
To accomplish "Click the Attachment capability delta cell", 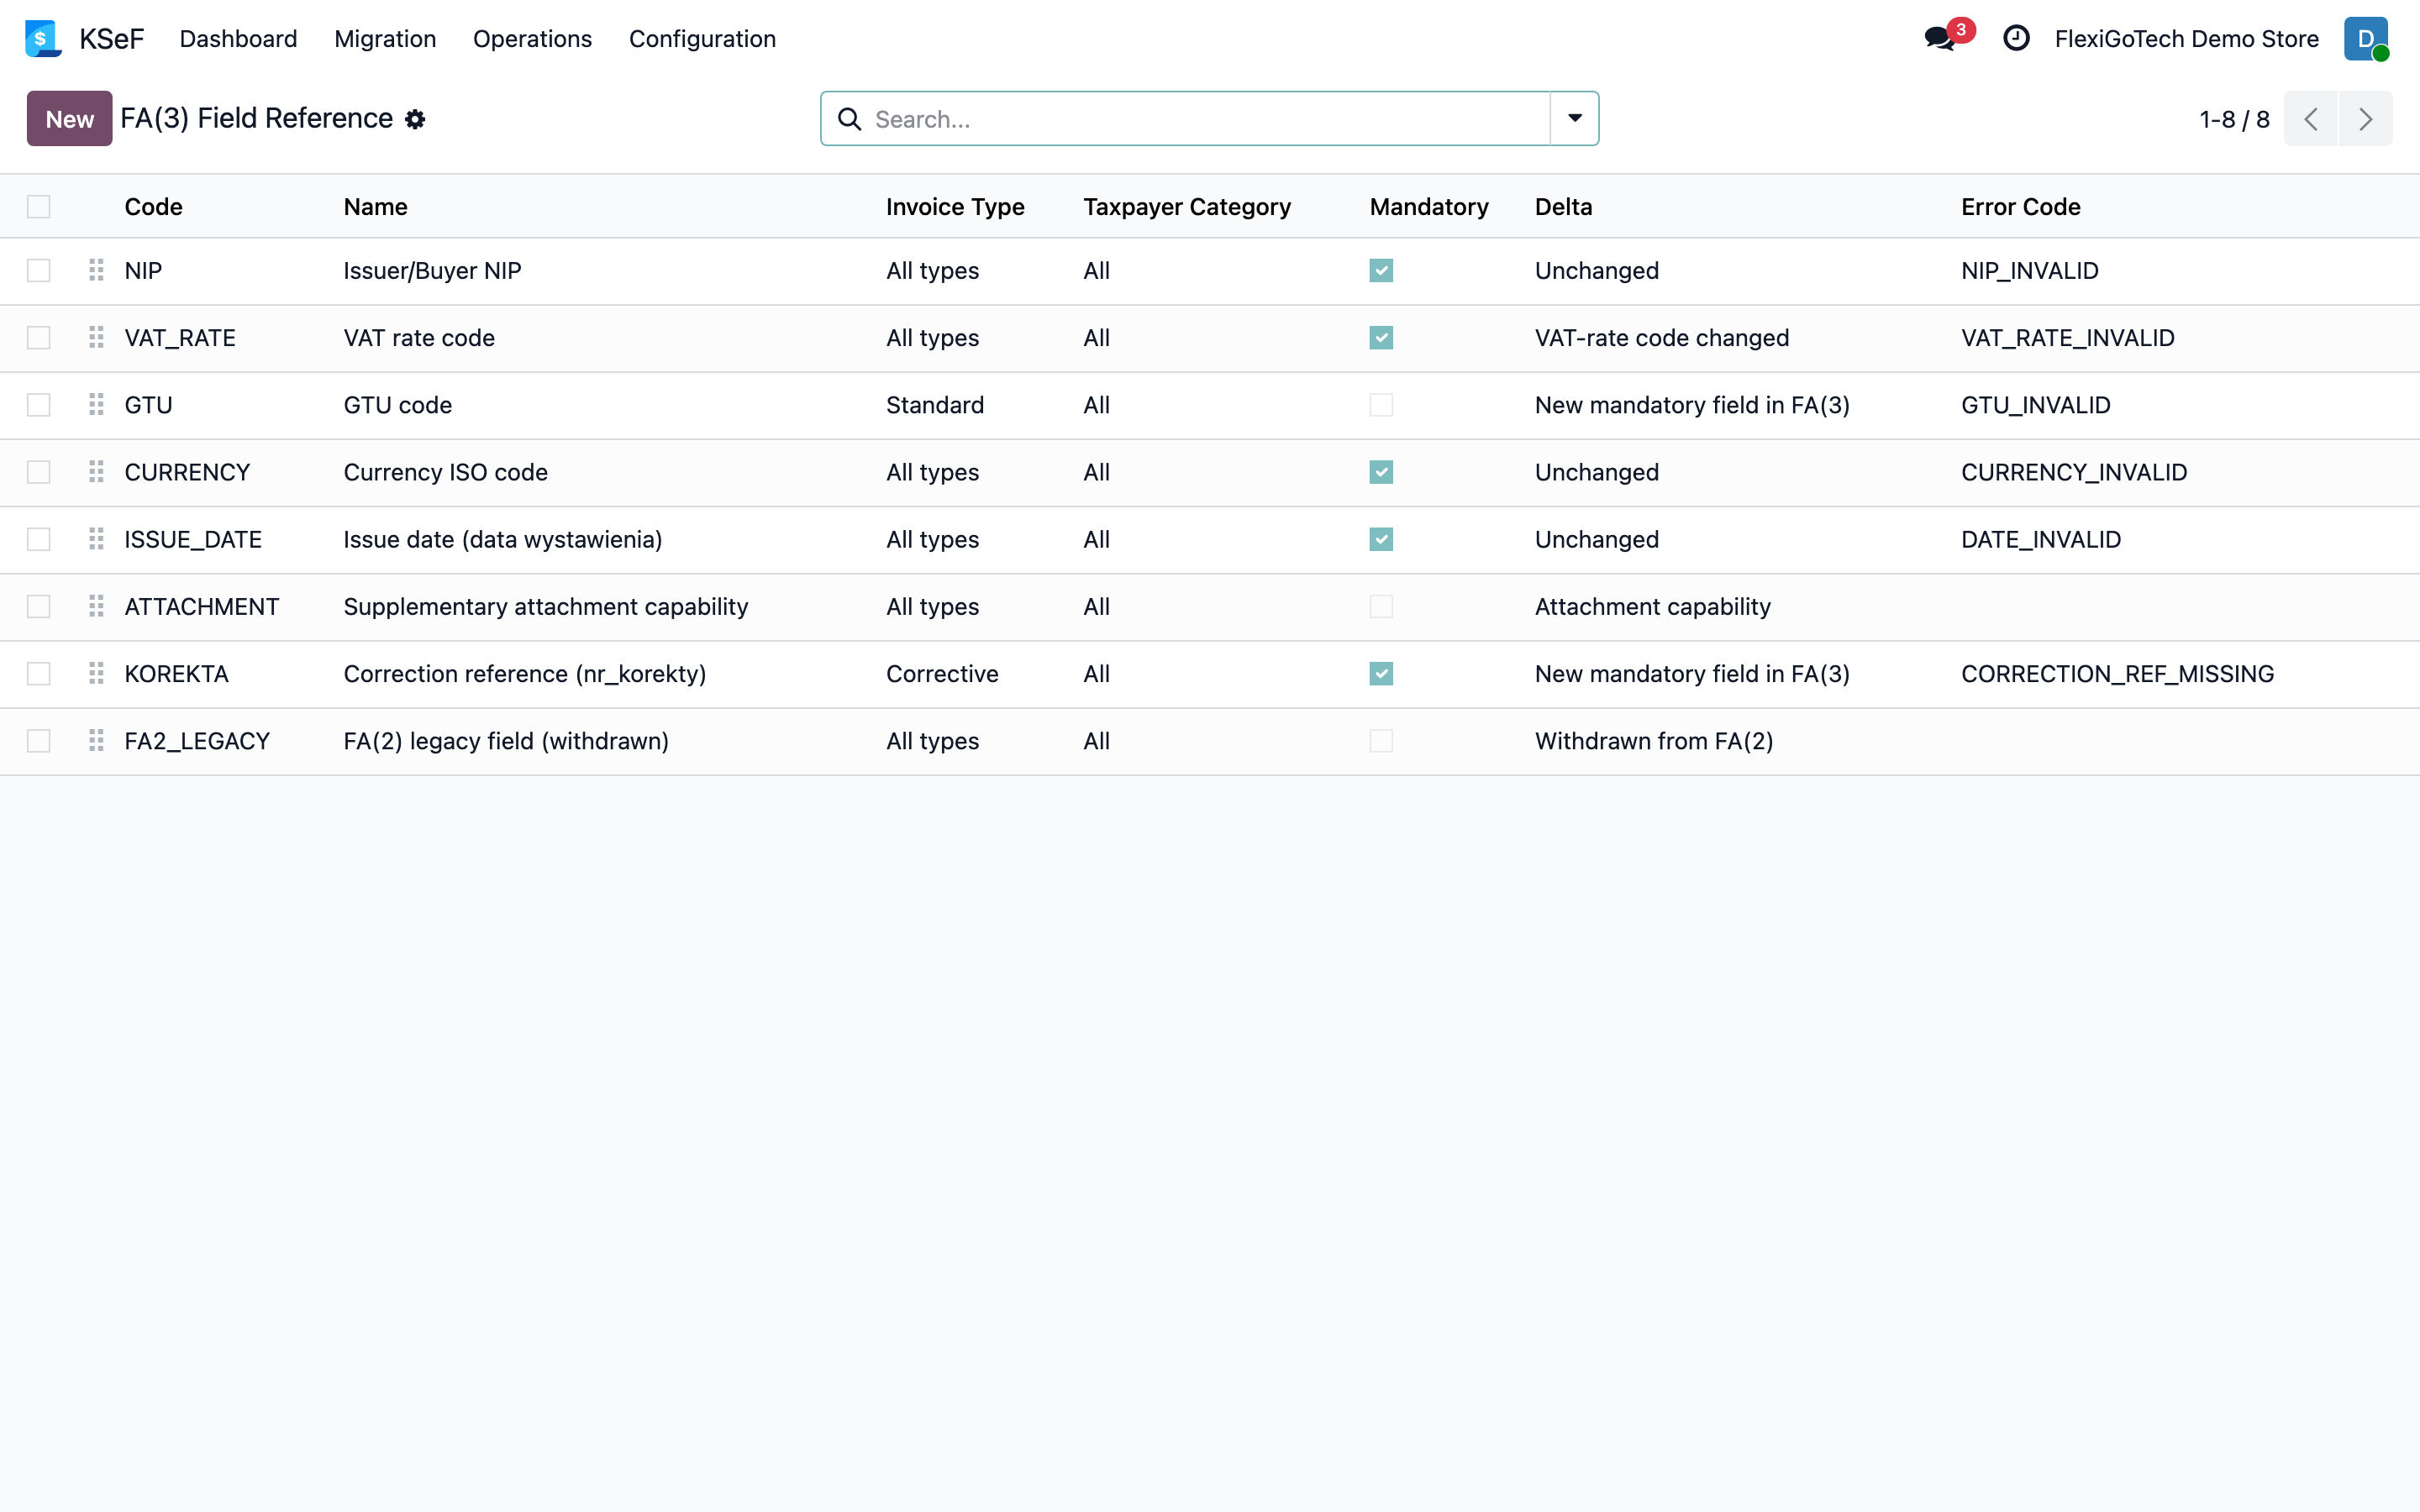I will click(1653, 606).
